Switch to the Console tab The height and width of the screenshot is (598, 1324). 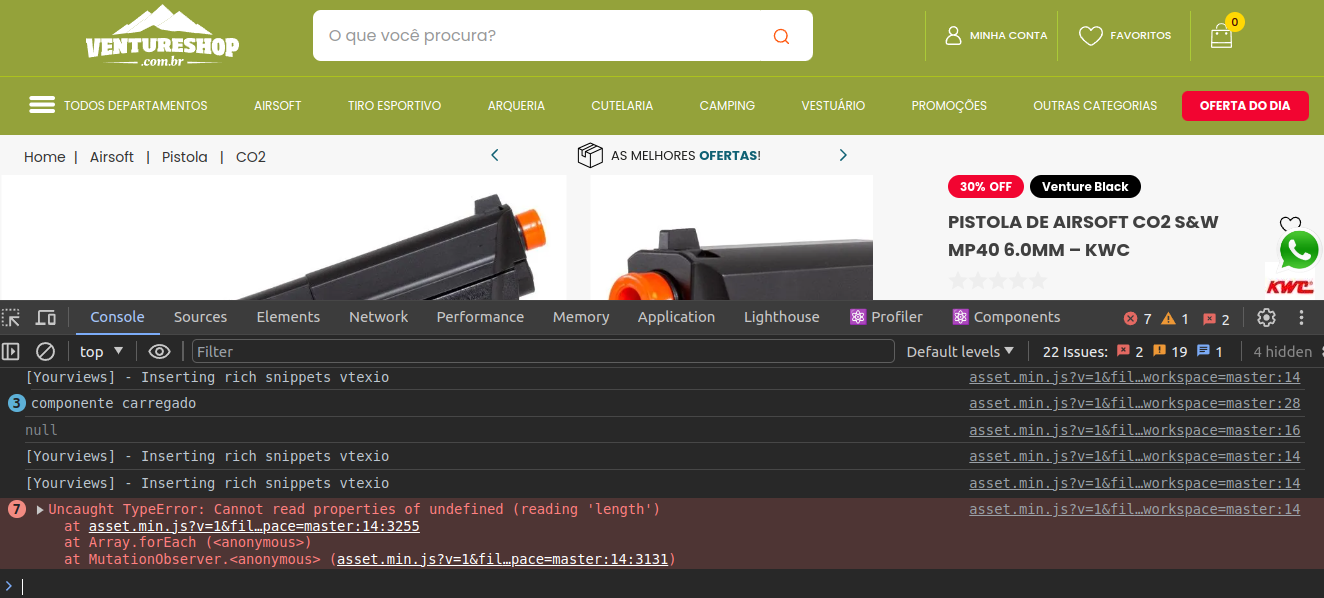pyautogui.click(x=117, y=317)
